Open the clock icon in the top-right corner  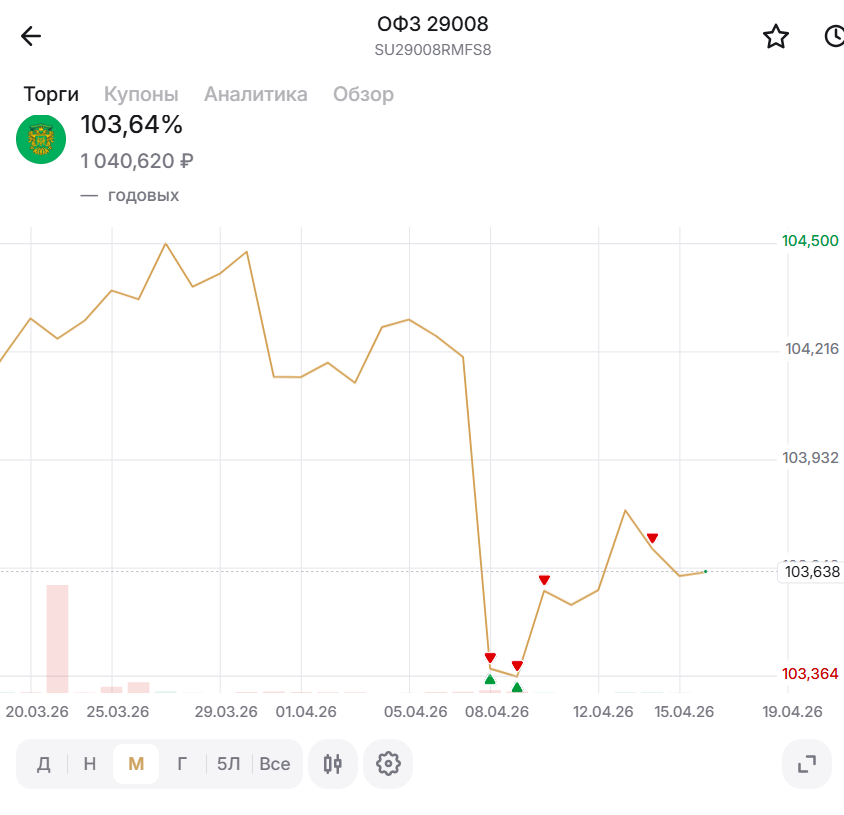(834, 37)
